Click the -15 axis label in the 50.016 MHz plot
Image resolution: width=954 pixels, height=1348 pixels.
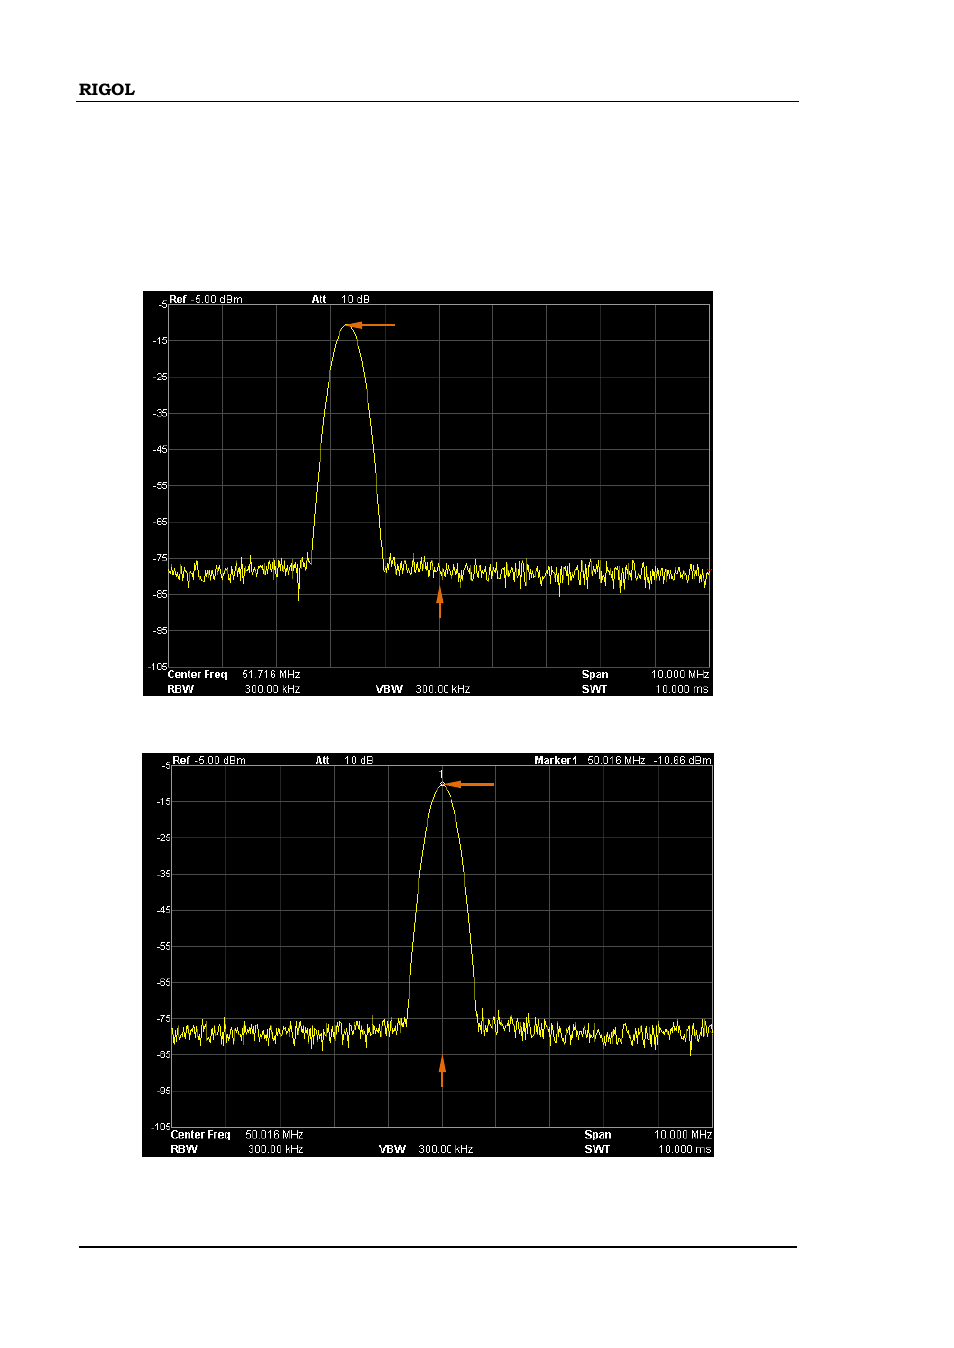coord(162,802)
